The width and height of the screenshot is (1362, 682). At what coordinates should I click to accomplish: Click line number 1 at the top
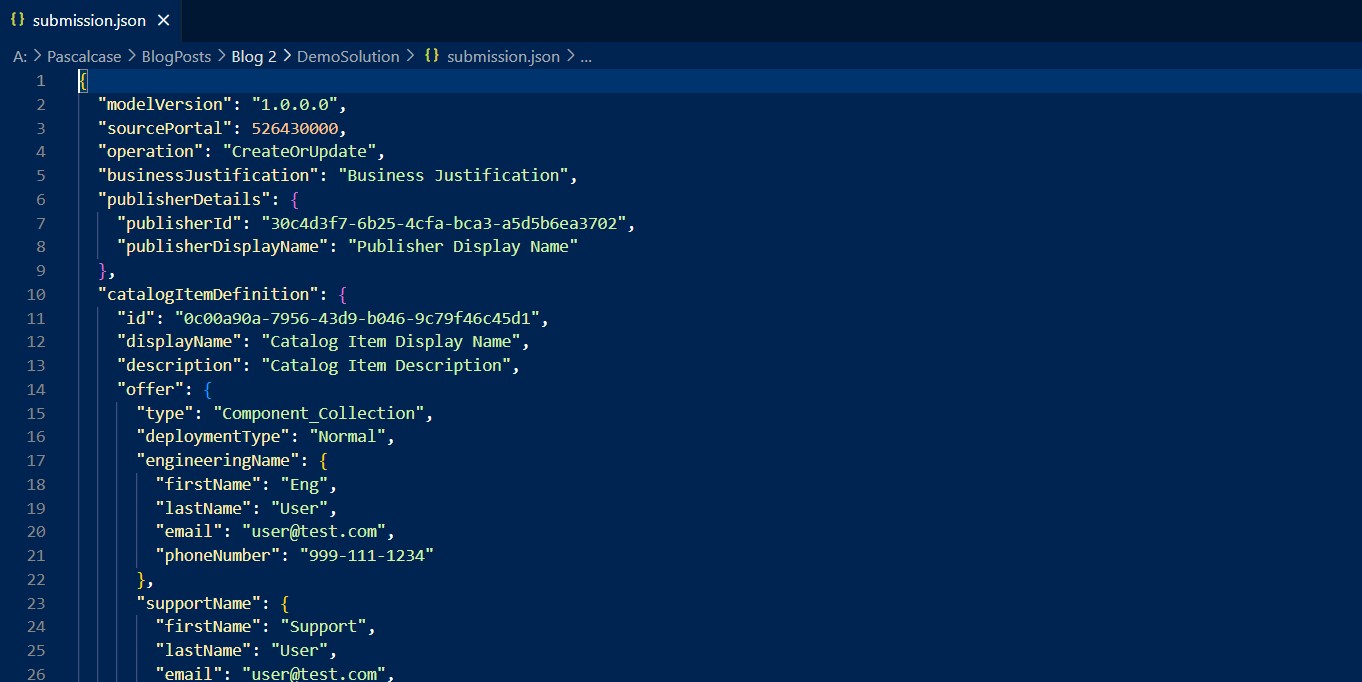pyautogui.click(x=41, y=80)
